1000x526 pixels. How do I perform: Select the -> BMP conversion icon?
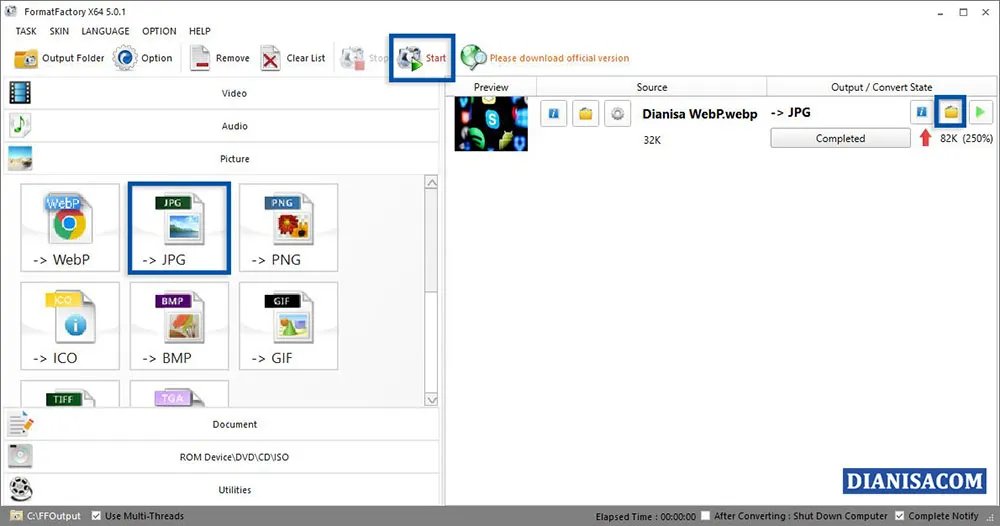179,326
